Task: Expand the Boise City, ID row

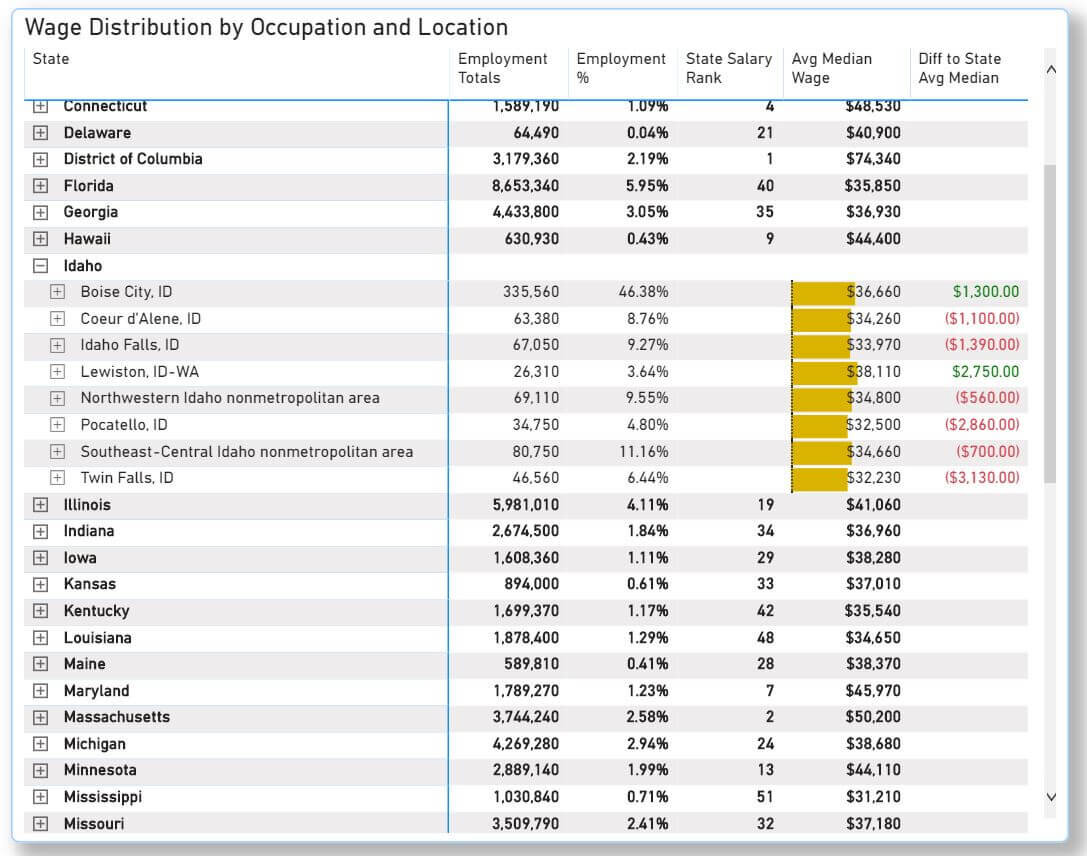Action: pos(58,292)
